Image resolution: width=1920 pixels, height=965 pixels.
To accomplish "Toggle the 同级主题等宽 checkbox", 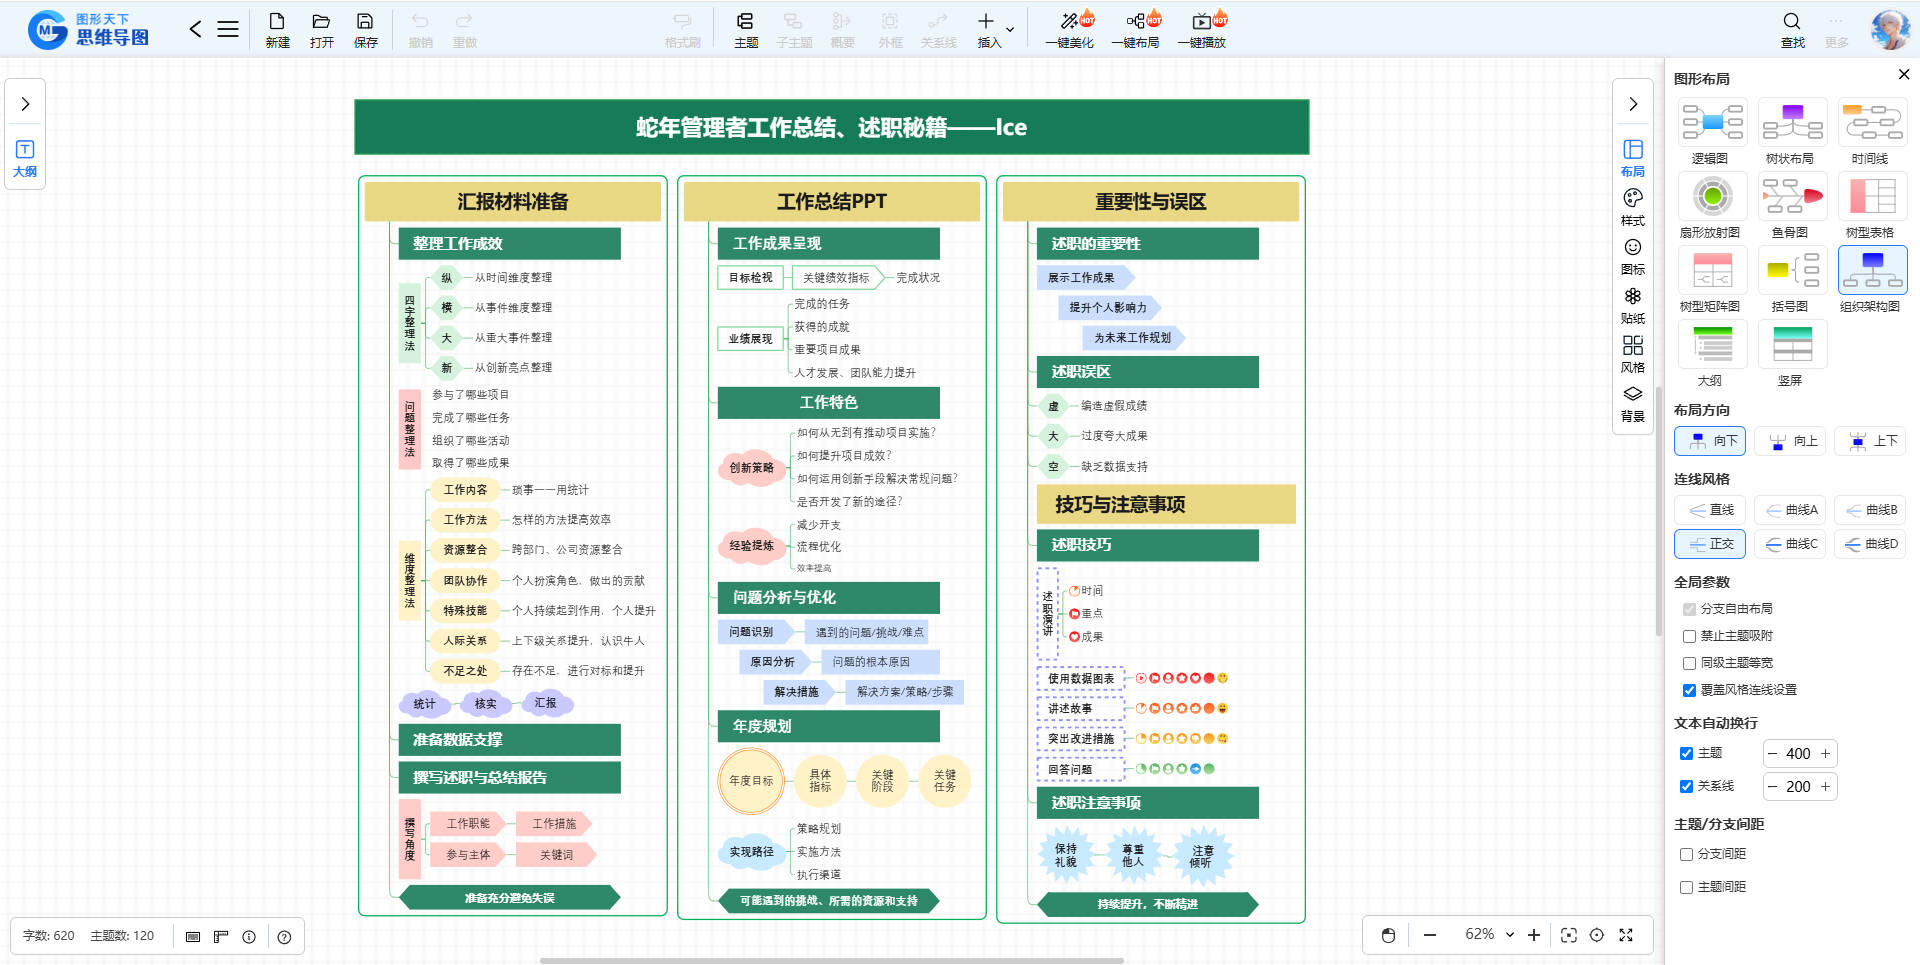I will click(x=1689, y=663).
